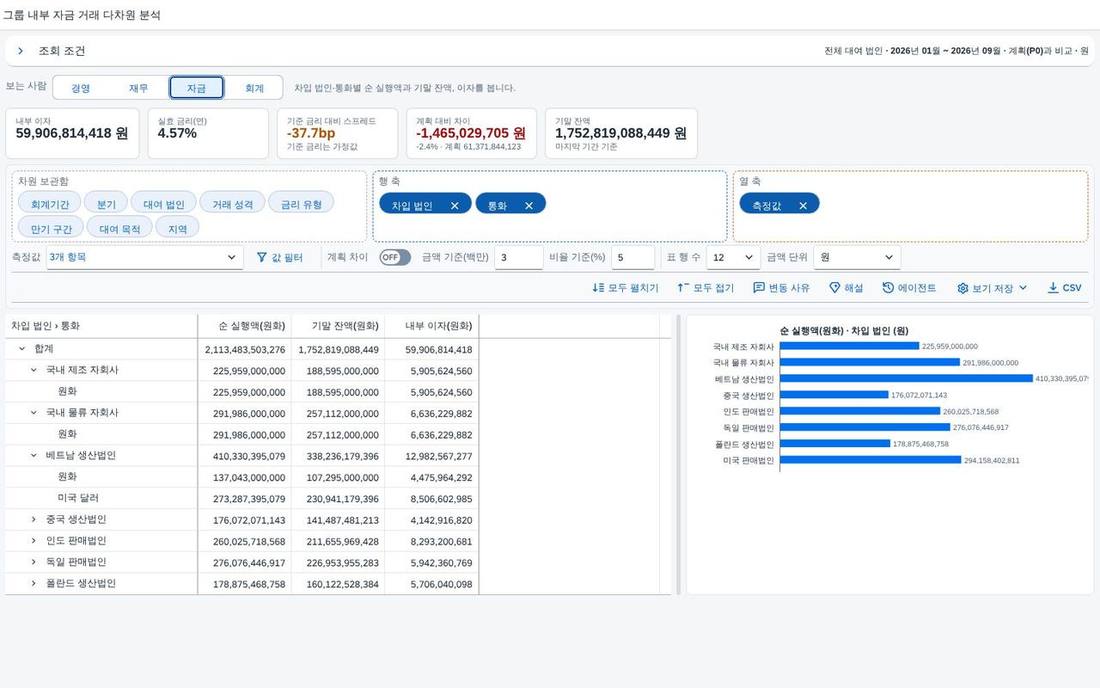Pick the 대여 법인 dimension chip
1100x688 pixels.
163,204
